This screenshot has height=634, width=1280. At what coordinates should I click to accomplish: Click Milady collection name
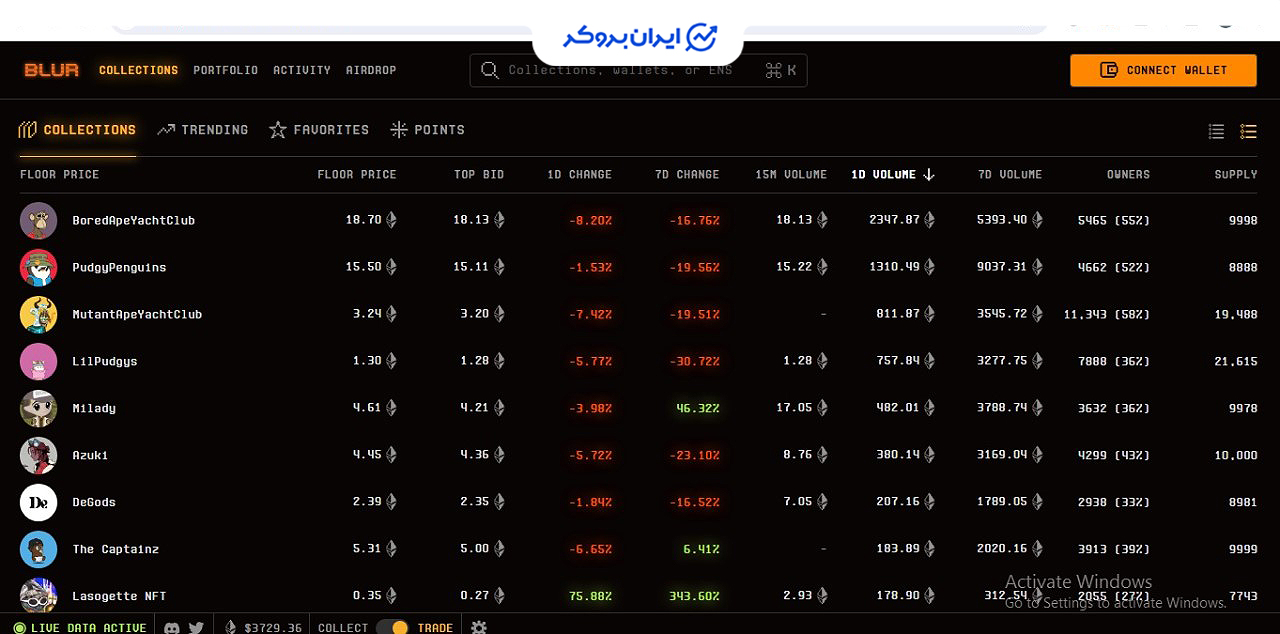coord(94,408)
